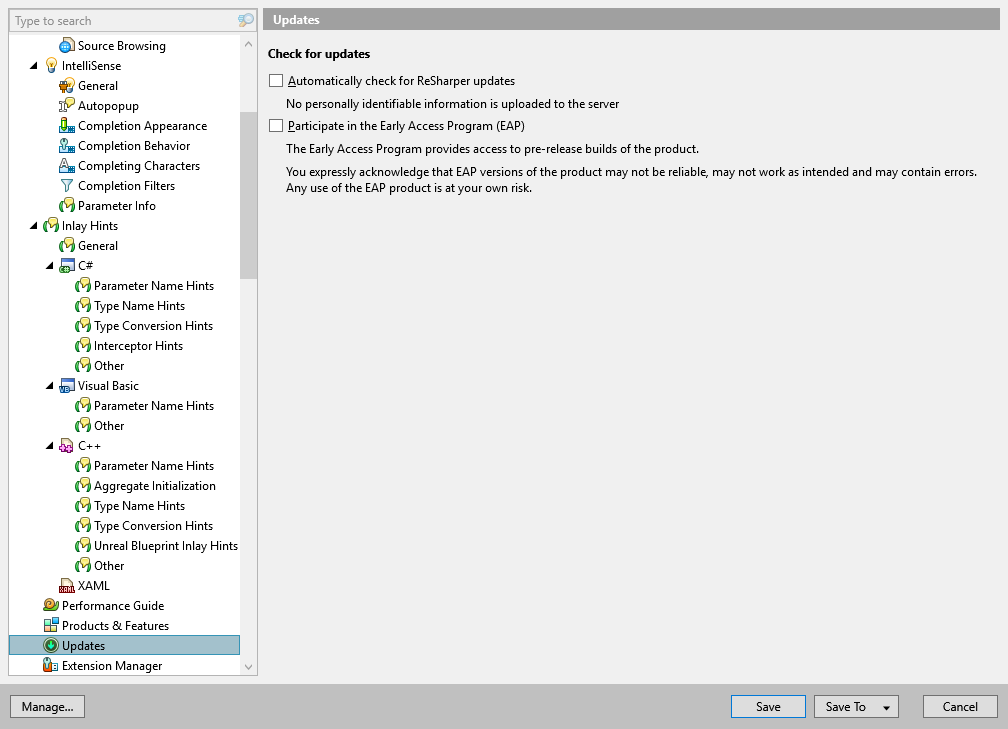The height and width of the screenshot is (729, 1008).
Task: Open Parameter Name Hints under C#
Action: 154,285
